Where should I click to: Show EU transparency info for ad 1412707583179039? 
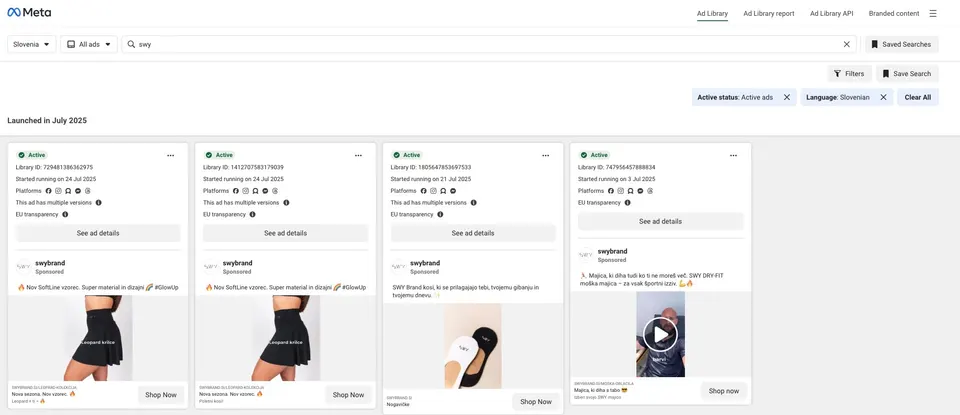[x=252, y=214]
